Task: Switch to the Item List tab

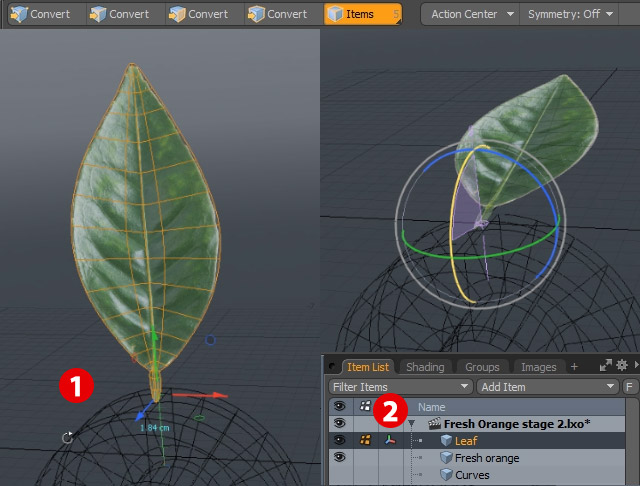Action: (368, 367)
